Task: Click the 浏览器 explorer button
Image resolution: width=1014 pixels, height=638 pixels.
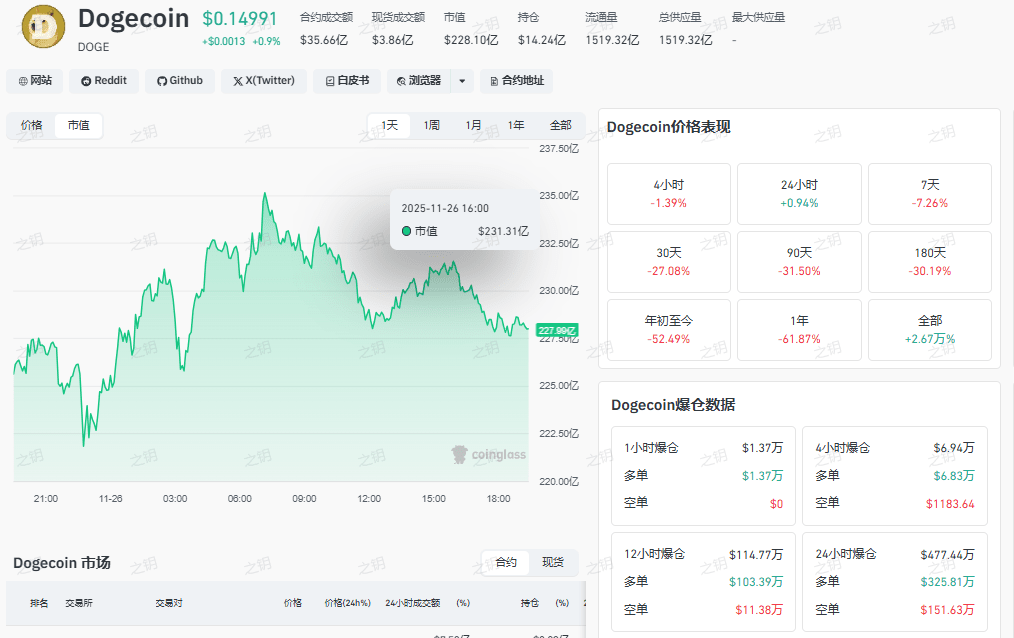Action: (419, 81)
